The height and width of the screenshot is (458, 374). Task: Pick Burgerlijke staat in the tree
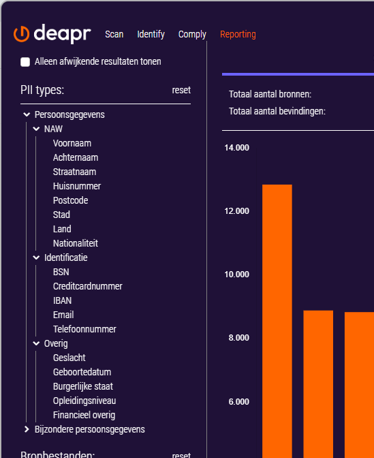pos(83,387)
